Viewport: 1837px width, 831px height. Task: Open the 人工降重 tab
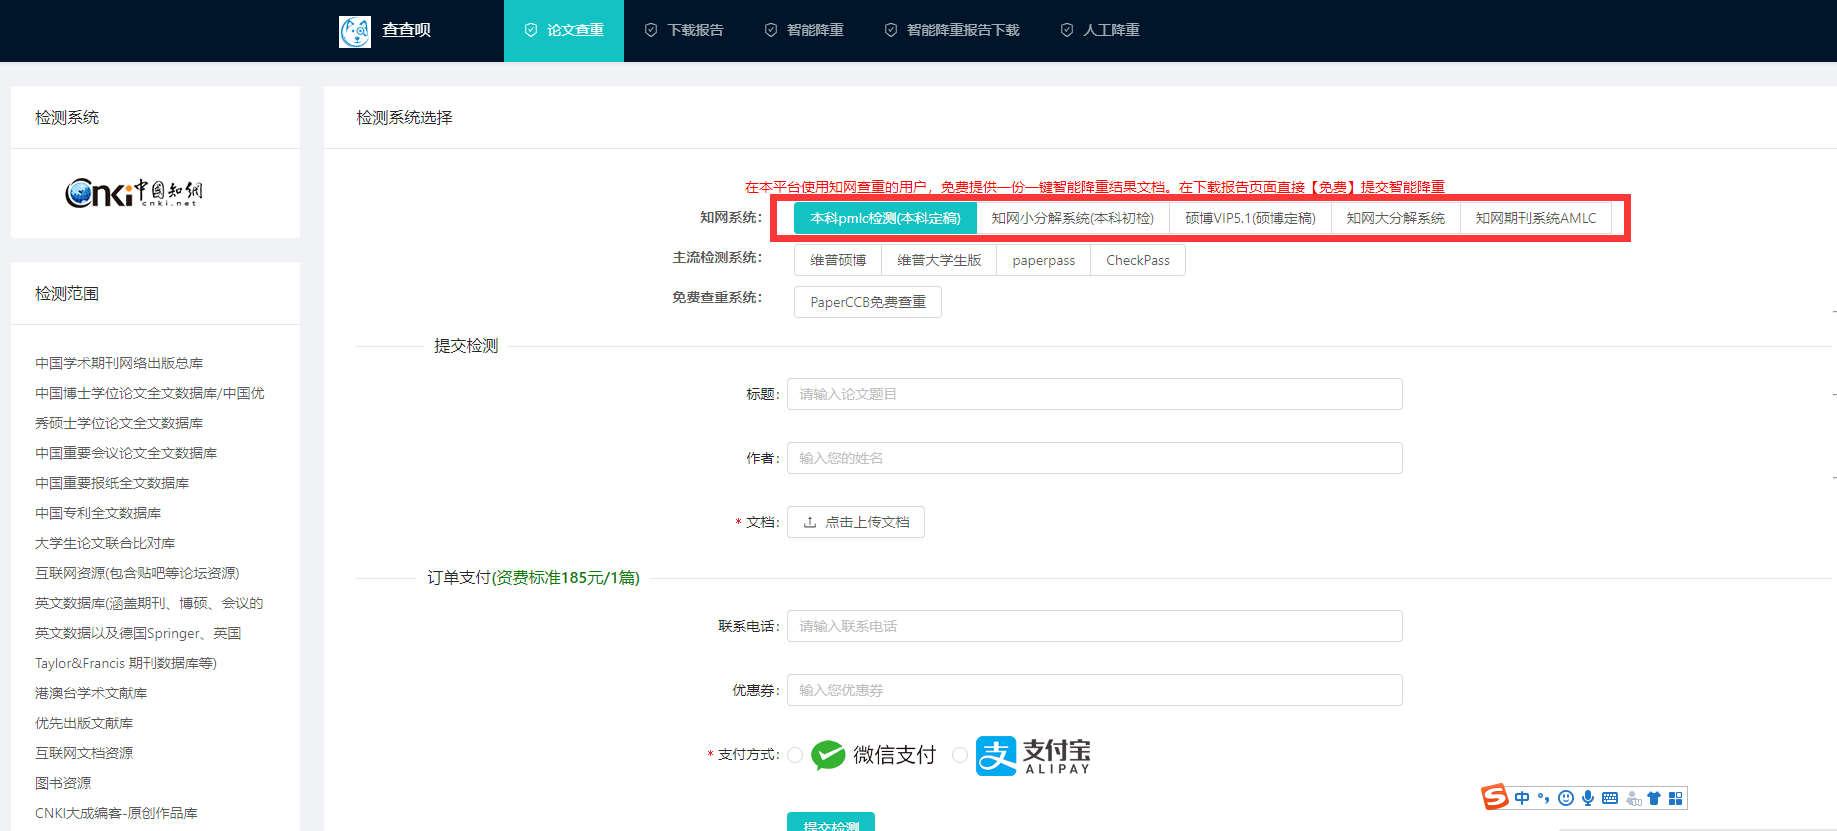(1100, 31)
